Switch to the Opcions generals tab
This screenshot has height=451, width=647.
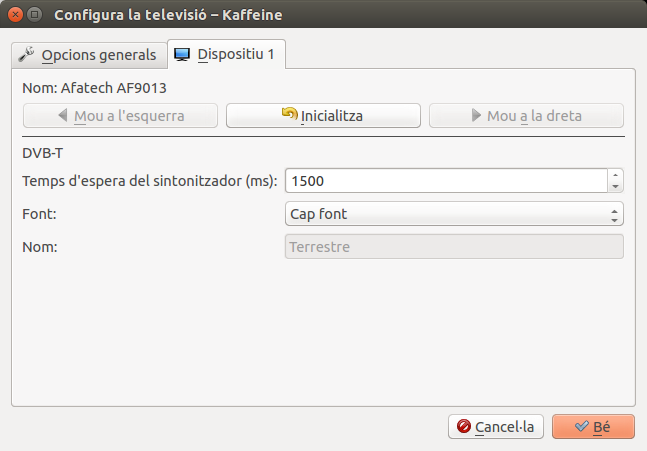[87, 54]
